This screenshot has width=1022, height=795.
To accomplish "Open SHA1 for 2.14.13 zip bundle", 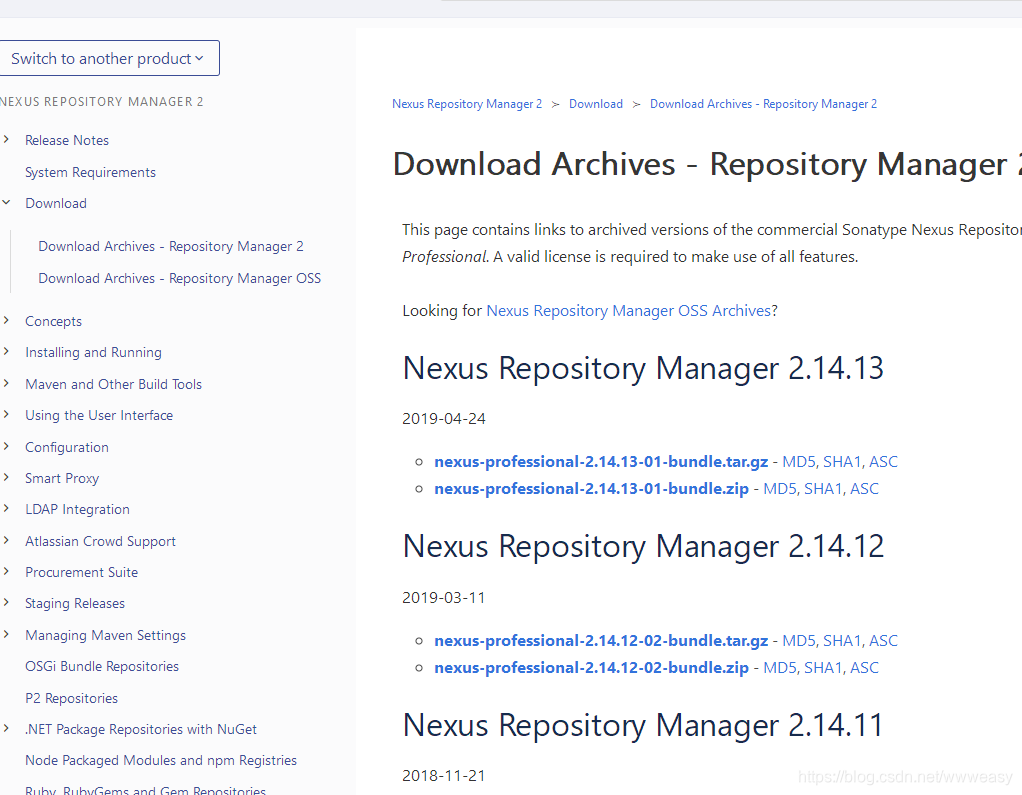I will (x=823, y=489).
